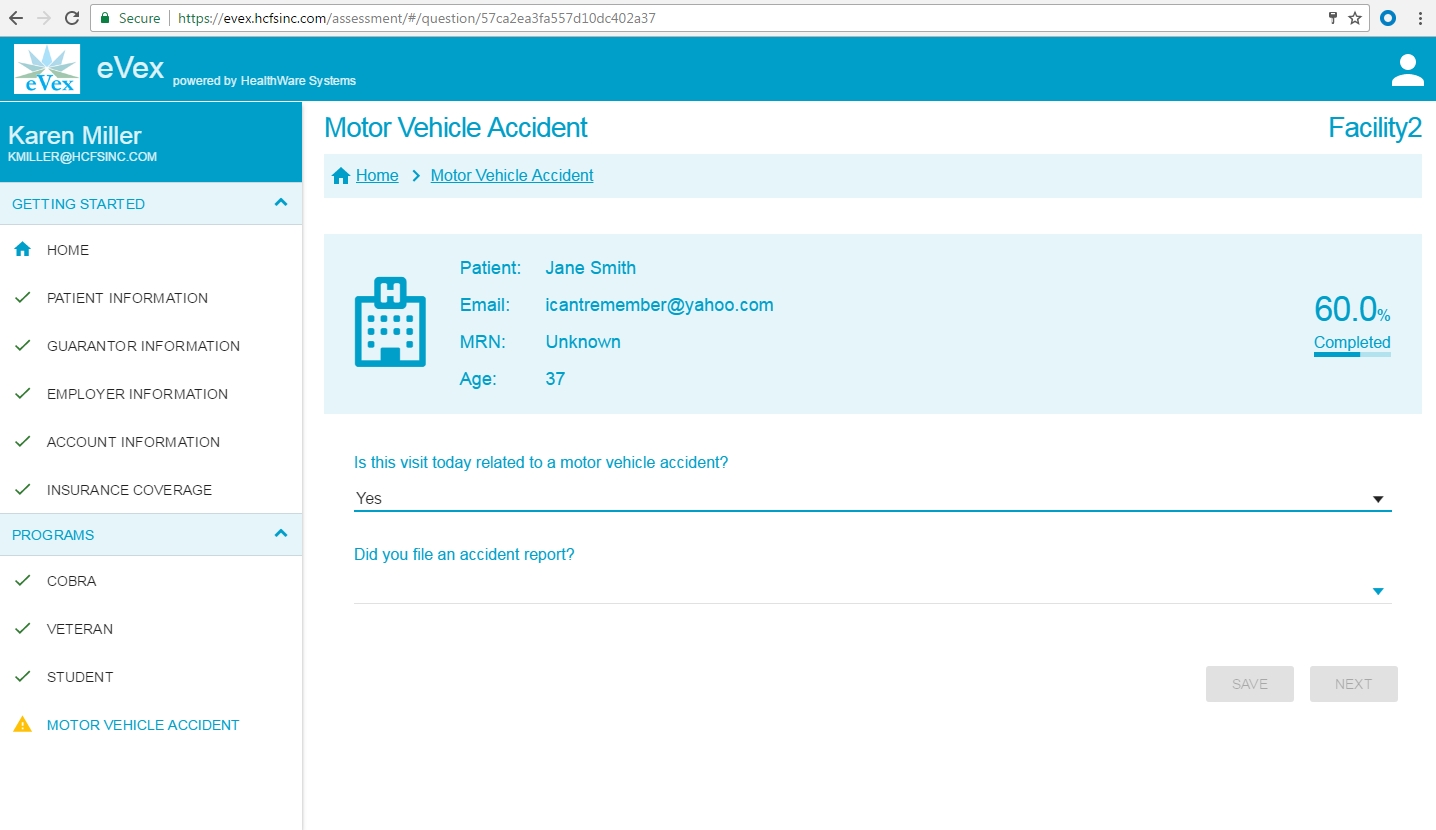The width and height of the screenshot is (1436, 830).
Task: Collapse the Programs section
Action: pyautogui.click(x=281, y=534)
